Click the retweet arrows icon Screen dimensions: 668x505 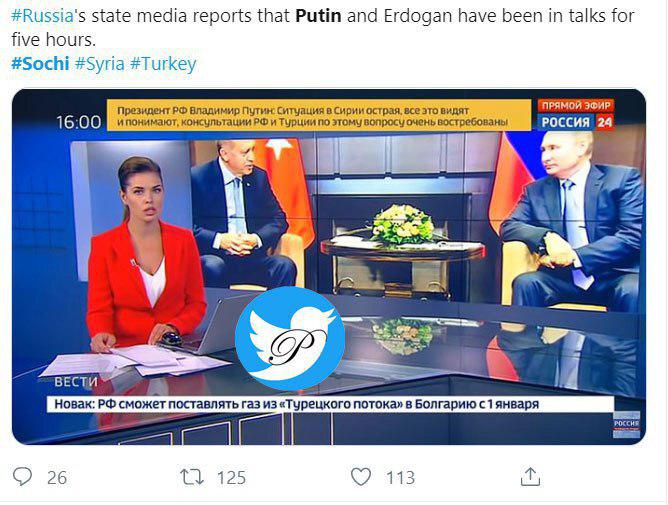click(191, 477)
